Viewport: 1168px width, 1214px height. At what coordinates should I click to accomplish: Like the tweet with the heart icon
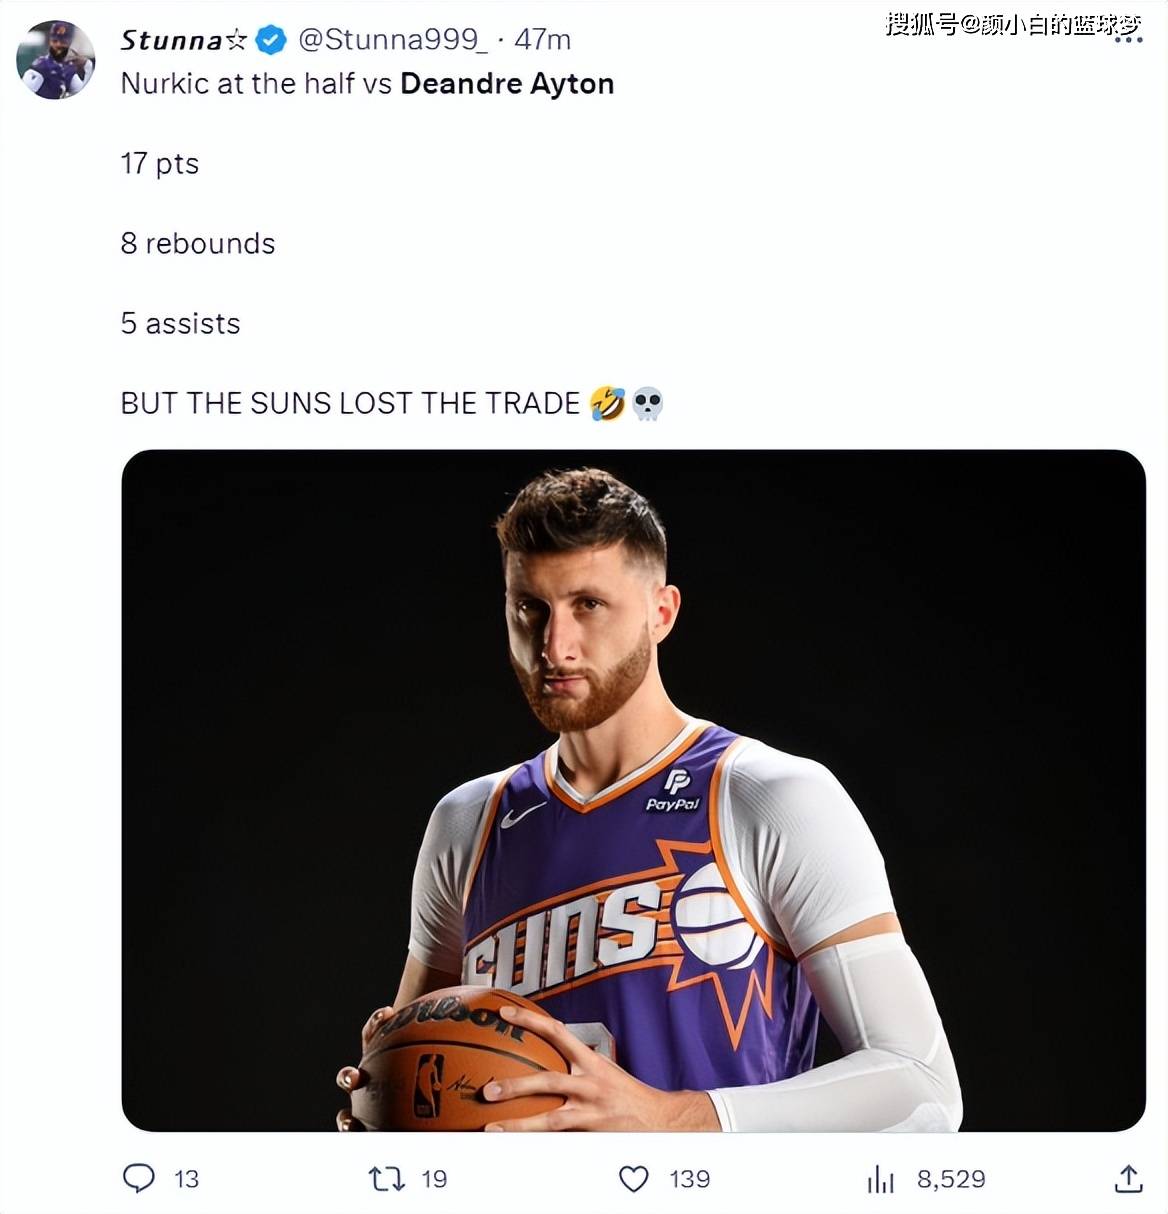click(x=634, y=1178)
